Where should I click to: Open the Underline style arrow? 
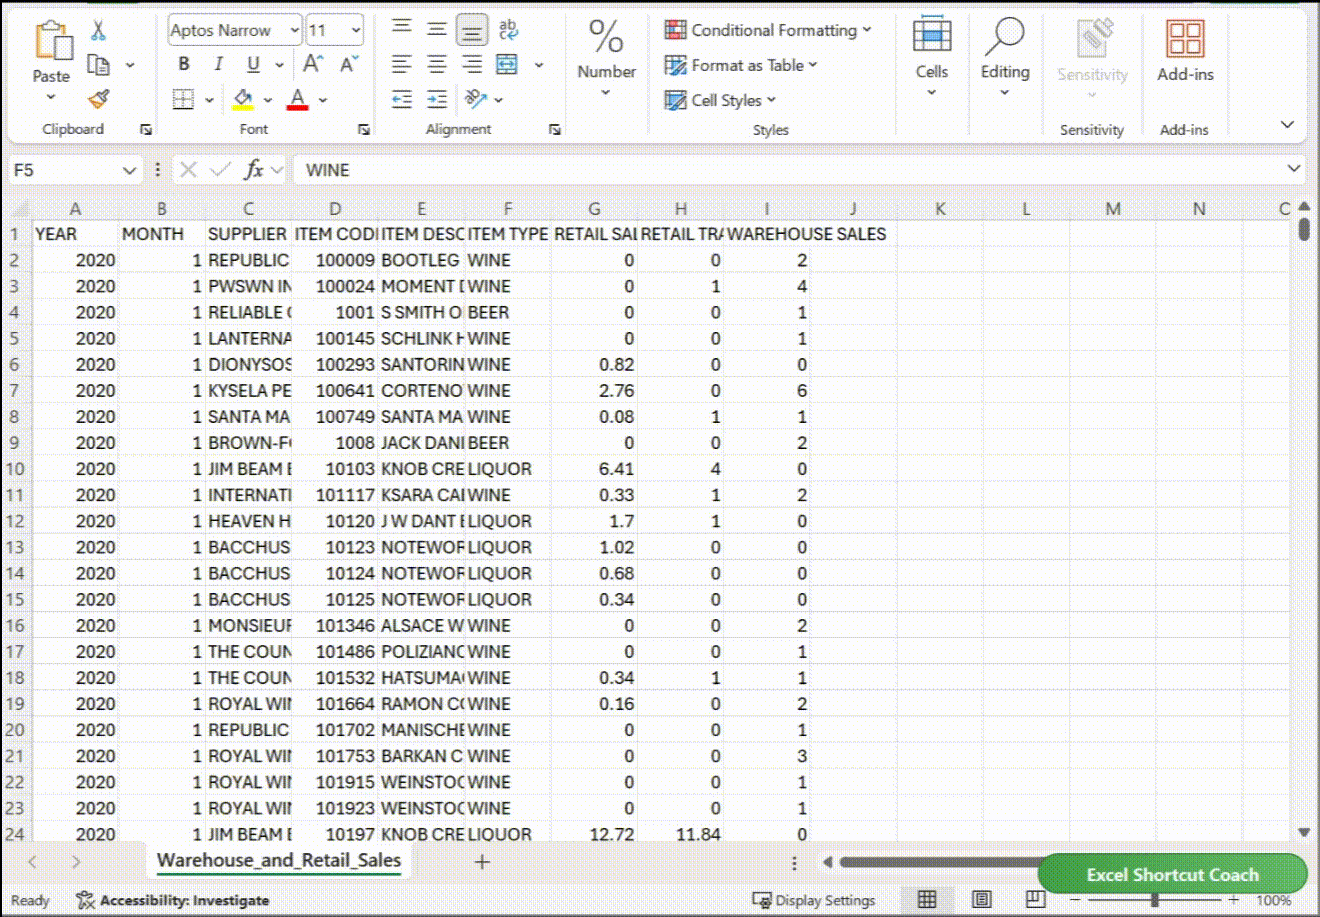point(279,65)
